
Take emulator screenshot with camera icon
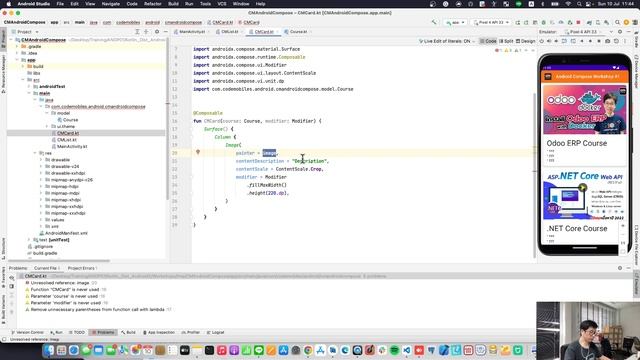[x=608, y=41]
